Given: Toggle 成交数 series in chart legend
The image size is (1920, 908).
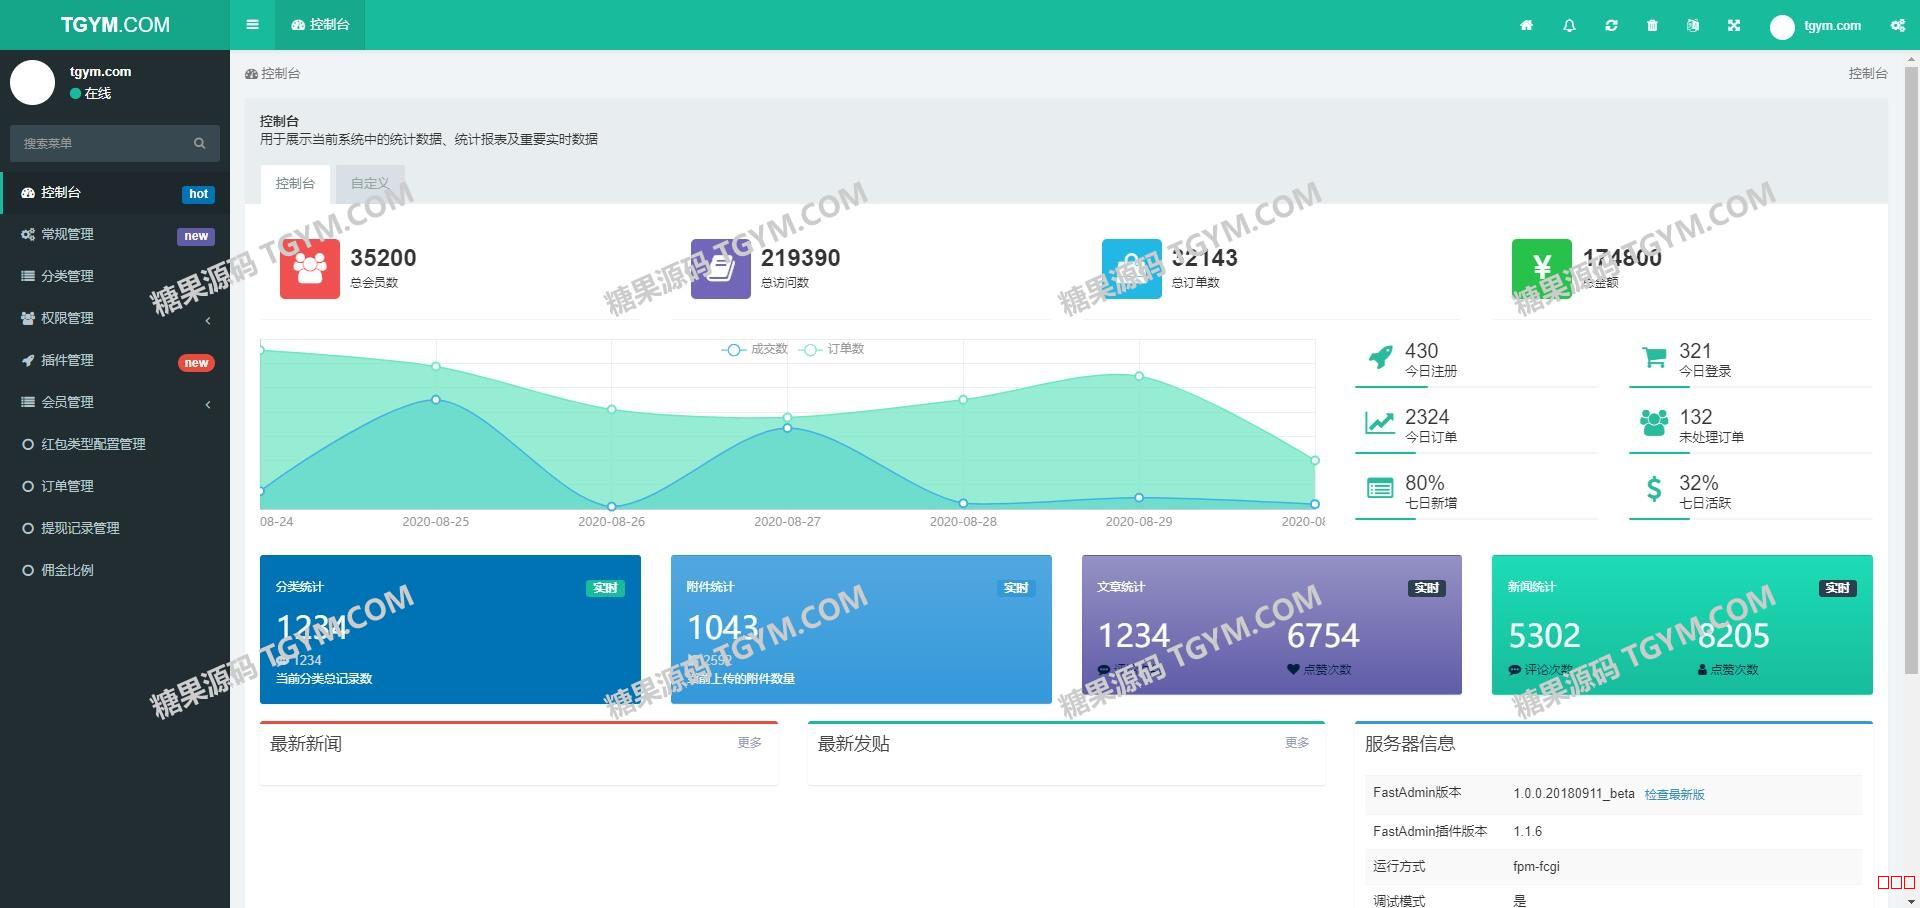Looking at the screenshot, I should point(755,349).
